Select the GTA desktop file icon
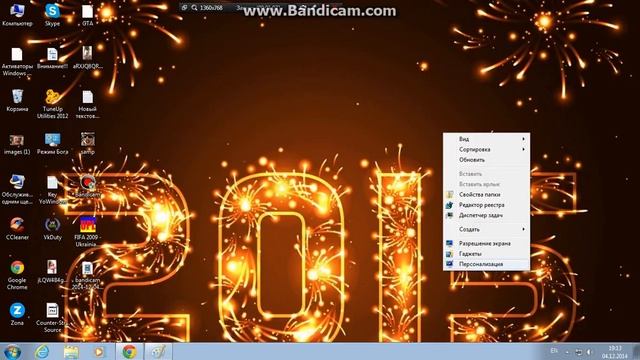 coord(87,15)
